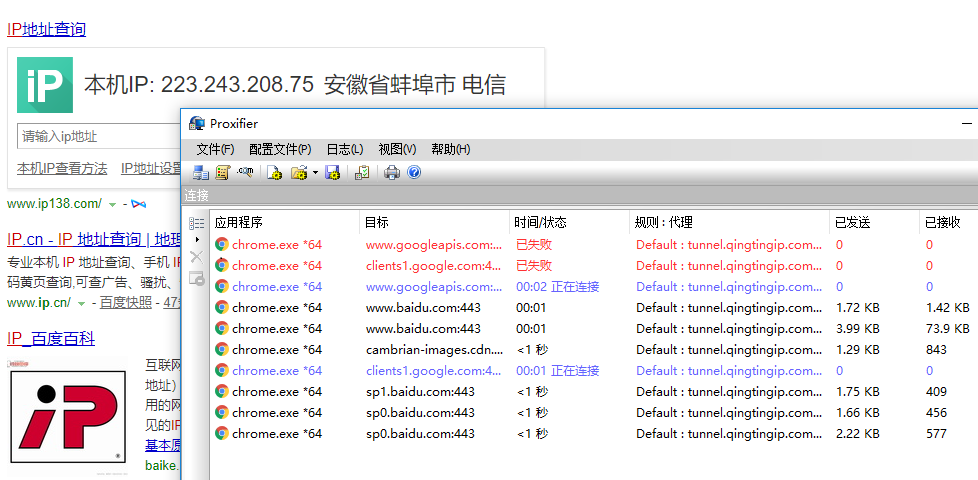Open the 基本 link in the baike snippet
This screenshot has height=480, width=978.
pyautogui.click(x=163, y=445)
